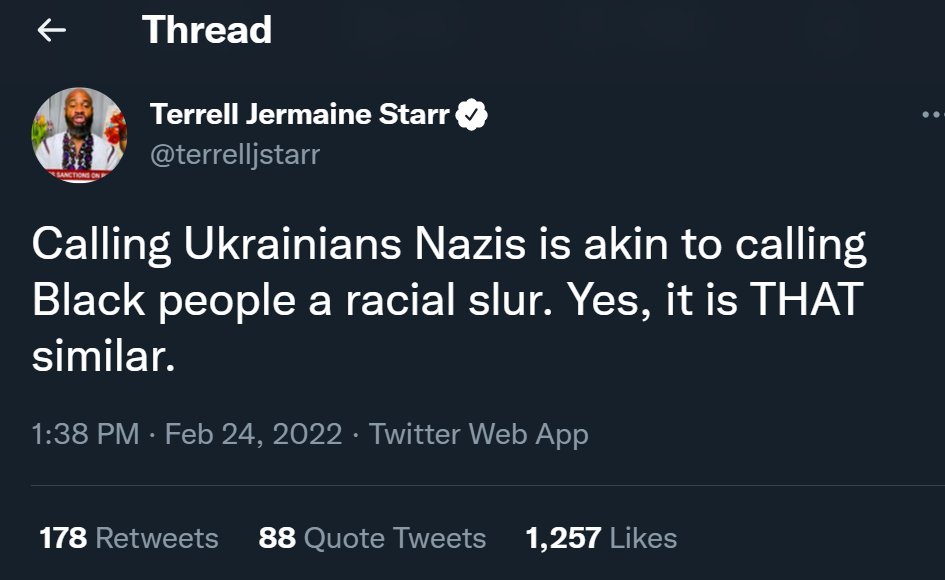
Task: Click the 1:38 PM timestamp
Action: (x=85, y=434)
